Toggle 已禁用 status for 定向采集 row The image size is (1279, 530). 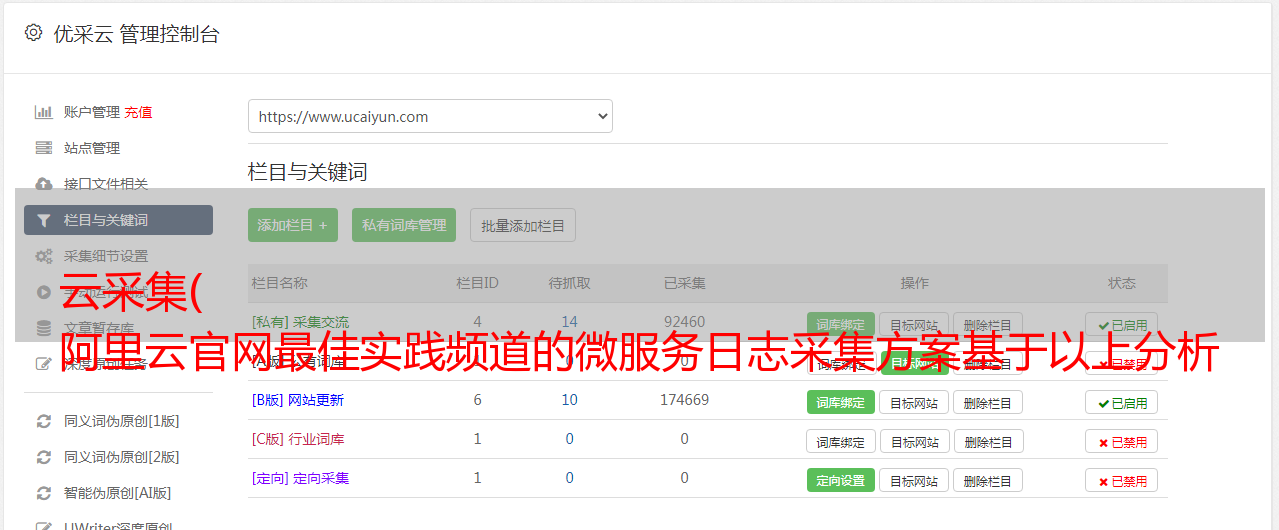(x=1122, y=480)
